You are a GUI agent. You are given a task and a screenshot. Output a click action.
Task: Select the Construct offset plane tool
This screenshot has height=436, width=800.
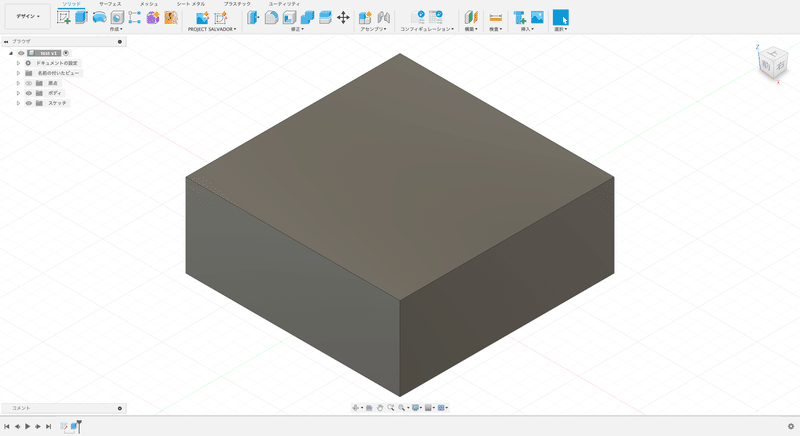pyautogui.click(x=471, y=17)
